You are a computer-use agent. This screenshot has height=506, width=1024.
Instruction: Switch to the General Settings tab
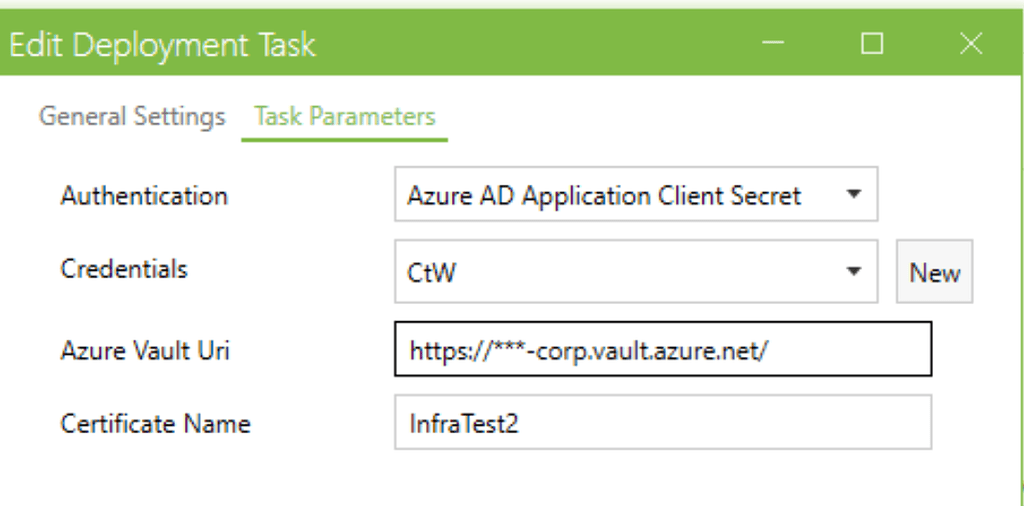point(132,117)
